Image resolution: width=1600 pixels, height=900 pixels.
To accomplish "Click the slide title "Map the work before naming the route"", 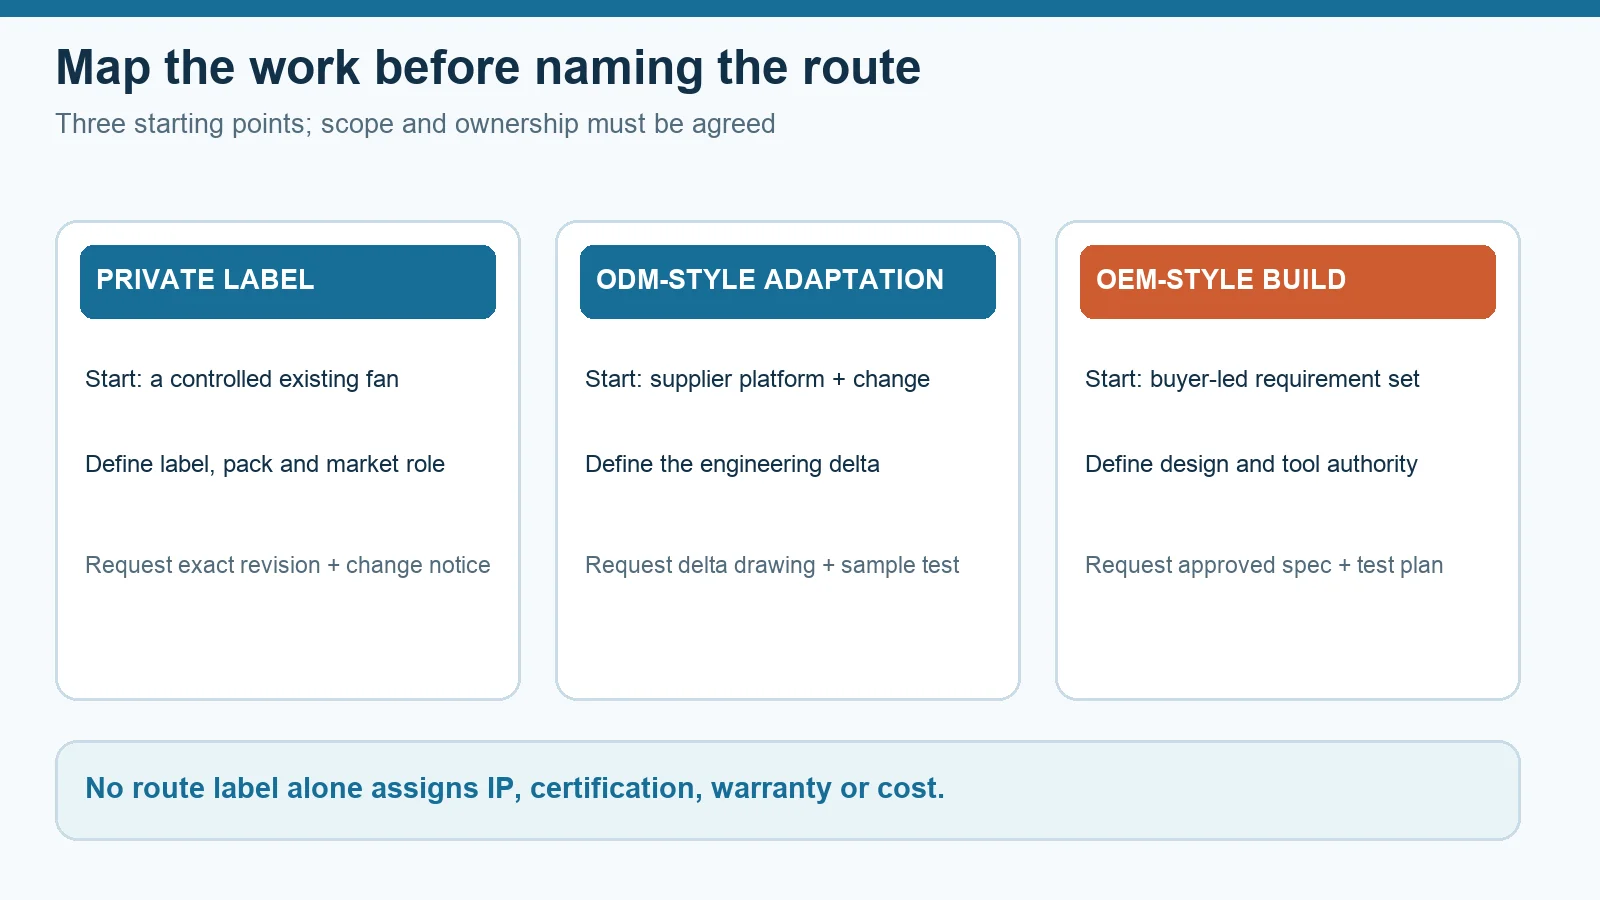I will point(488,68).
